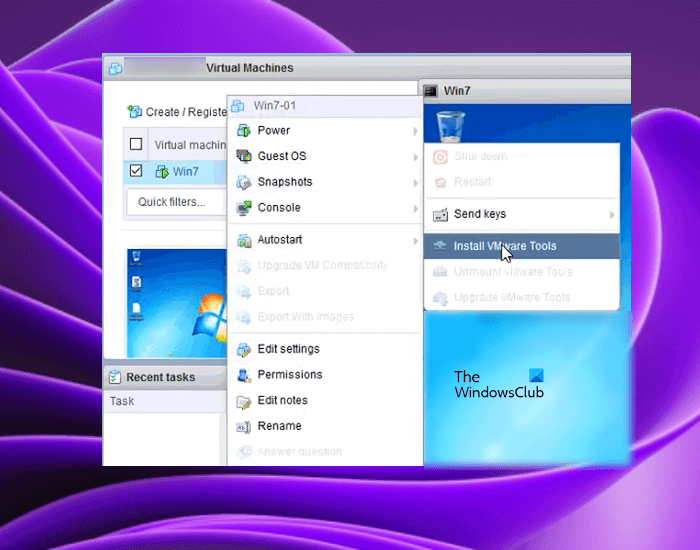Click the Quick filters input field
700x550 pixels.
[176, 202]
